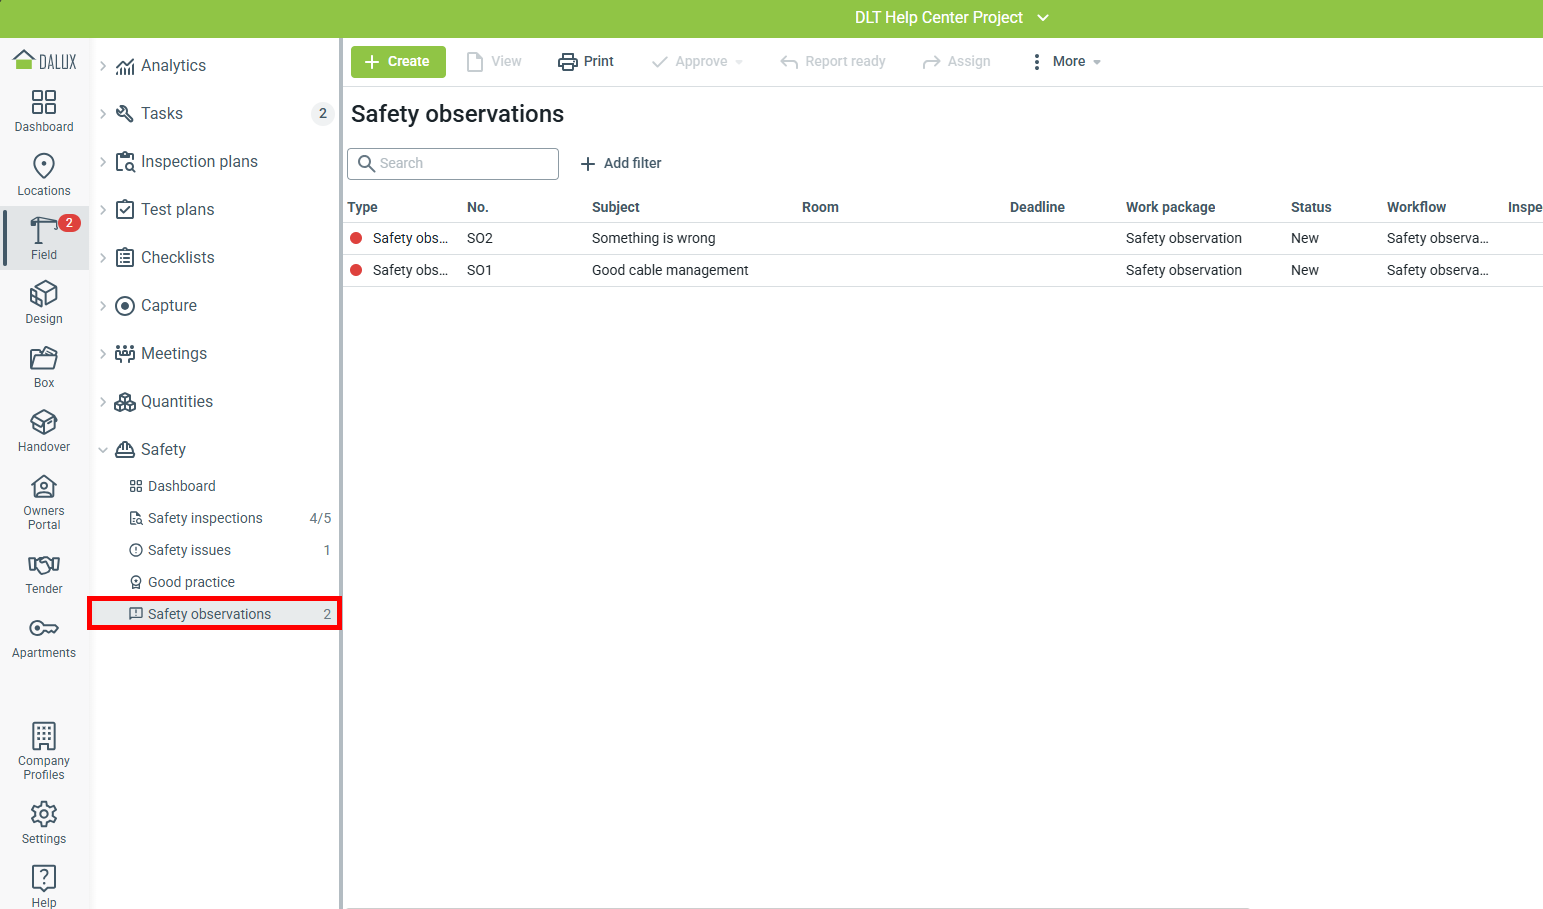The image size is (1543, 909).
Task: Open Good practice menu item
Action: tap(191, 582)
